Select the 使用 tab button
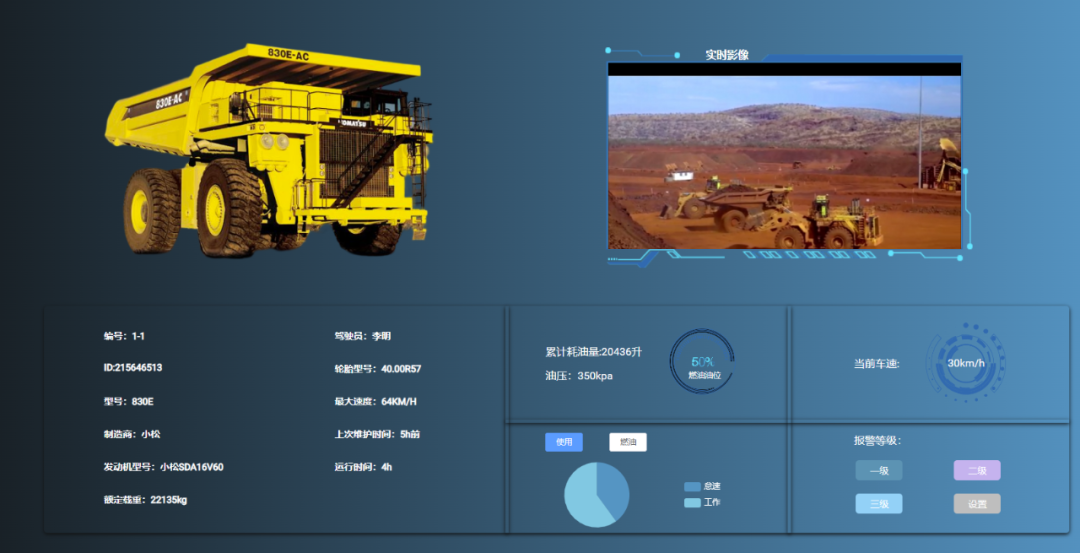 coord(564,442)
